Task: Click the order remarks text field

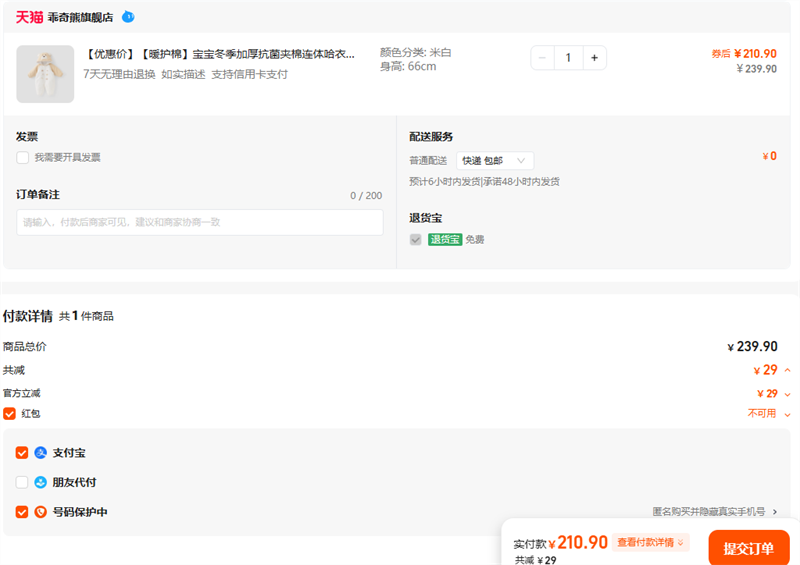Action: (x=199, y=222)
